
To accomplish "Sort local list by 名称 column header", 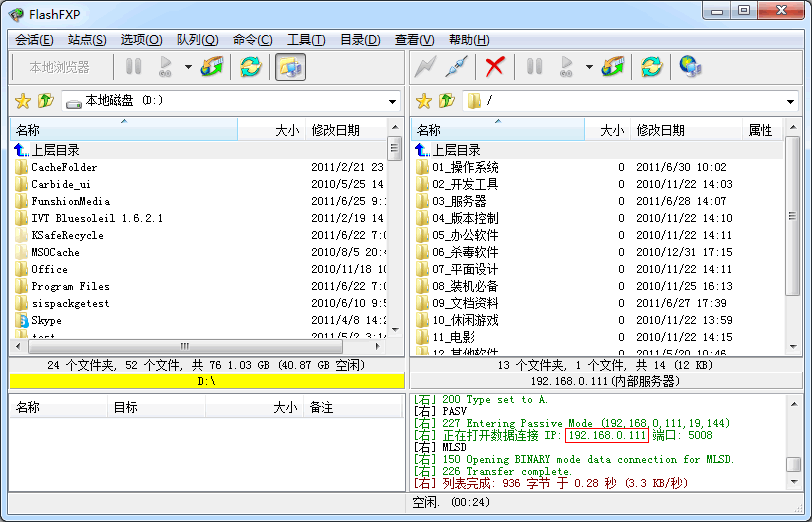I will point(124,130).
